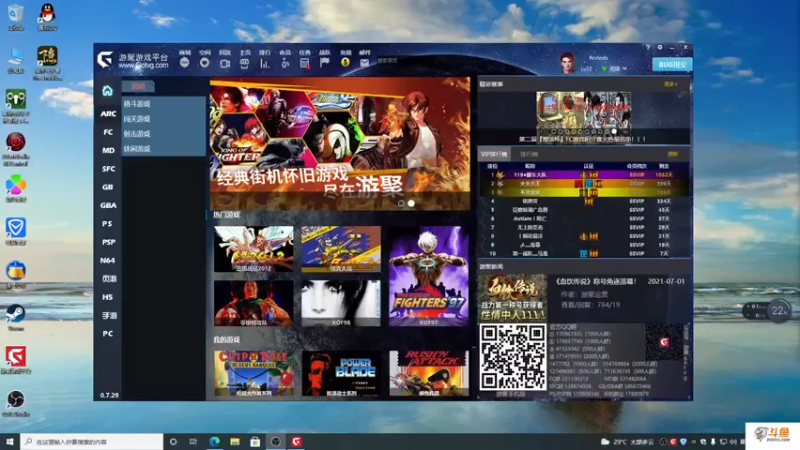Viewport: 800px width, 450px height.
Task: Open the 三国战纪2012 game thumbnail
Action: tap(254, 249)
